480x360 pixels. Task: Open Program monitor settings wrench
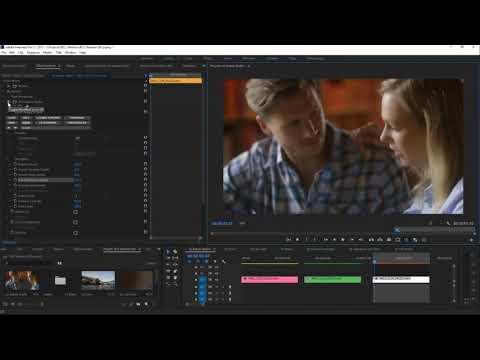(448, 223)
